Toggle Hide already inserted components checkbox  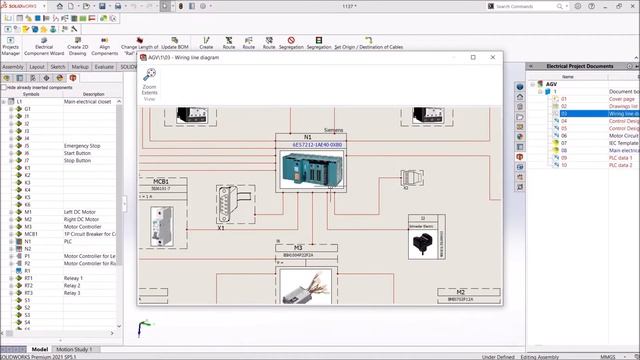pyautogui.click(x=4, y=87)
